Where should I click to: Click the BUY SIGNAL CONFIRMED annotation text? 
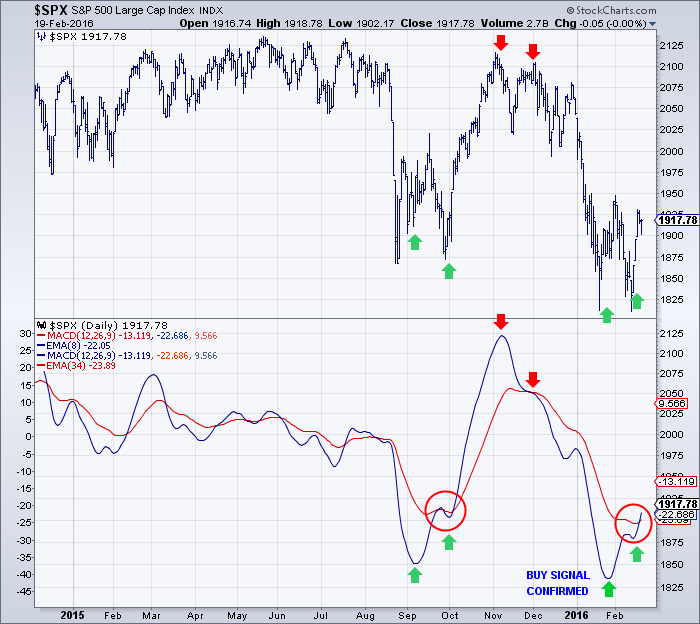click(x=558, y=583)
